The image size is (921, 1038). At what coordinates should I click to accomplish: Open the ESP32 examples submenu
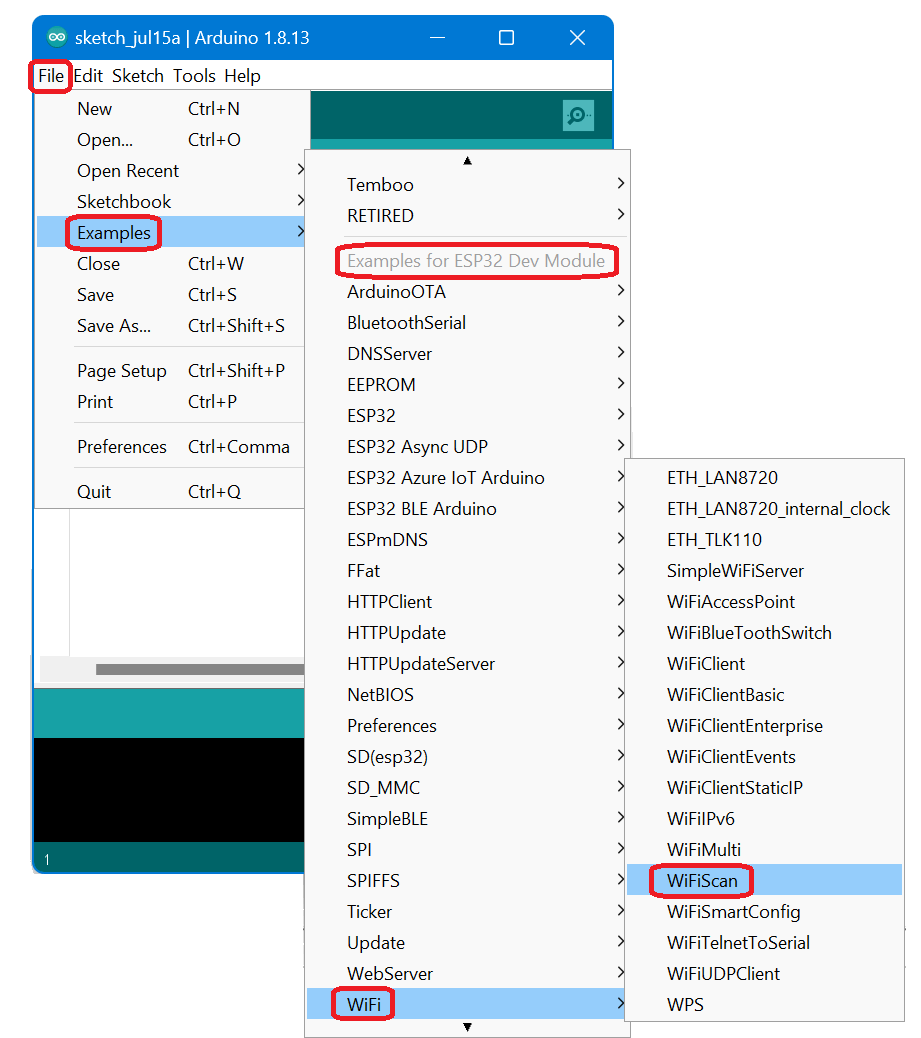[467, 416]
